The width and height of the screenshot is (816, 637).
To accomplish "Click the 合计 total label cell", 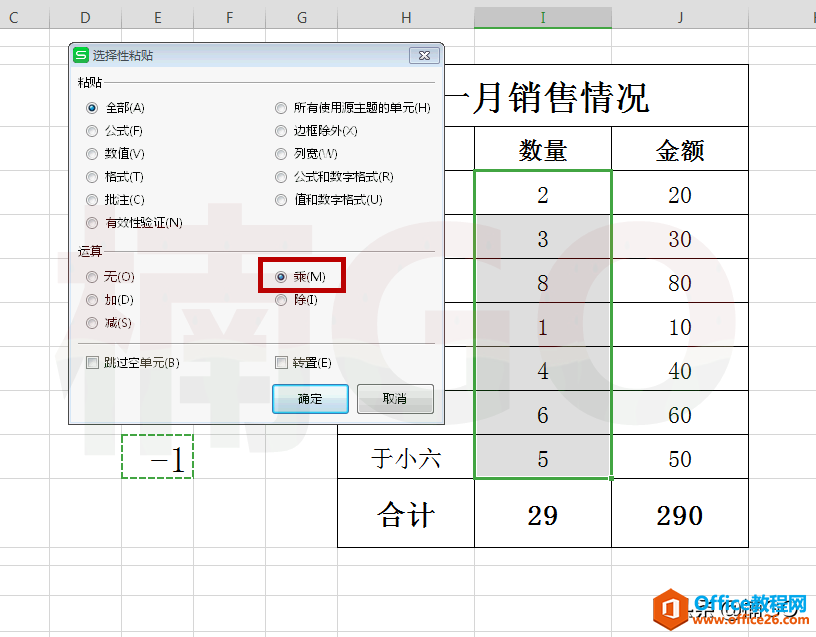I will [406, 513].
